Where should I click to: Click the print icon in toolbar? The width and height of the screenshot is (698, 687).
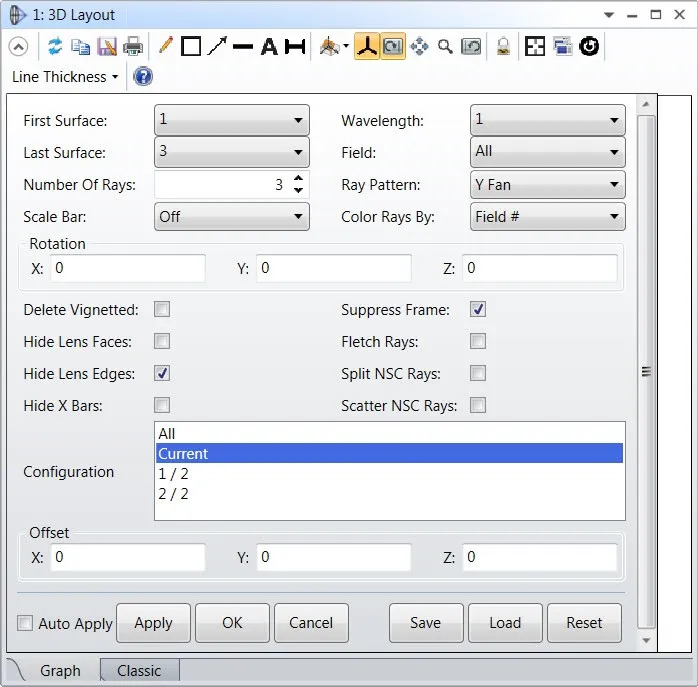click(x=133, y=46)
